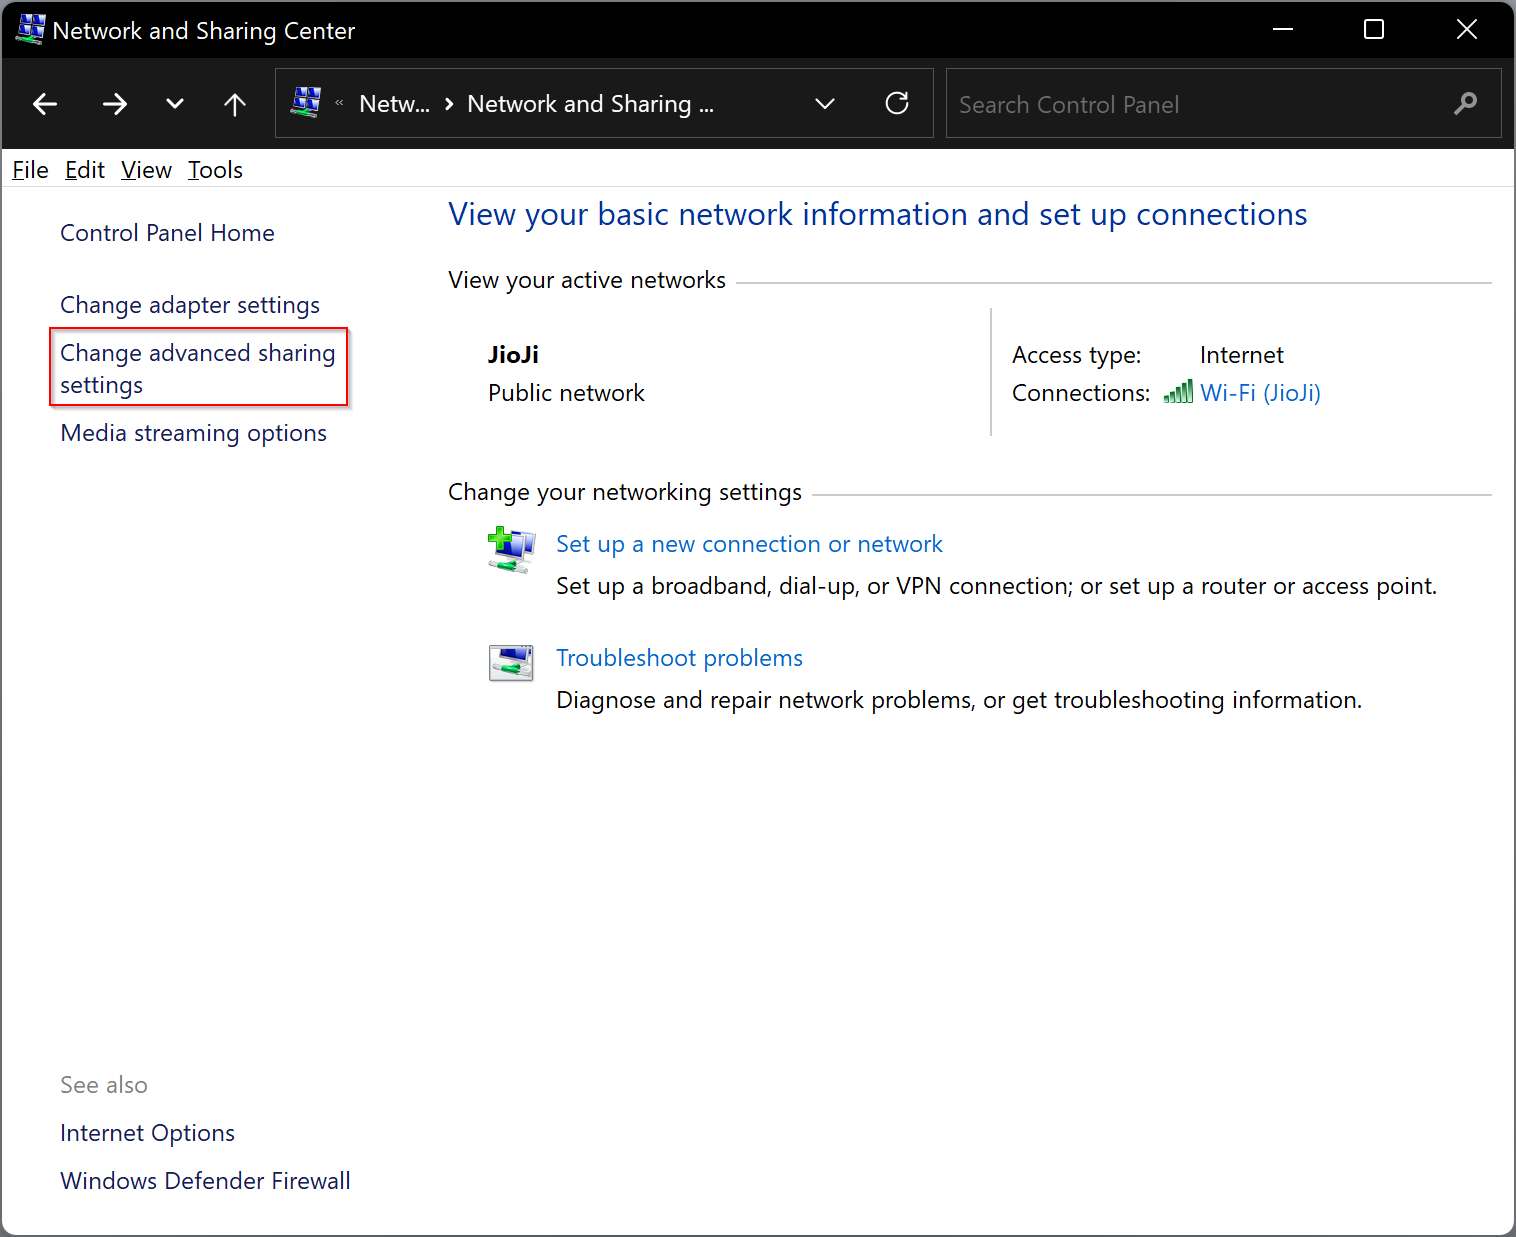1516x1237 pixels.
Task: Click the Wi-Fi (JioJi) connection link
Action: tap(1260, 393)
